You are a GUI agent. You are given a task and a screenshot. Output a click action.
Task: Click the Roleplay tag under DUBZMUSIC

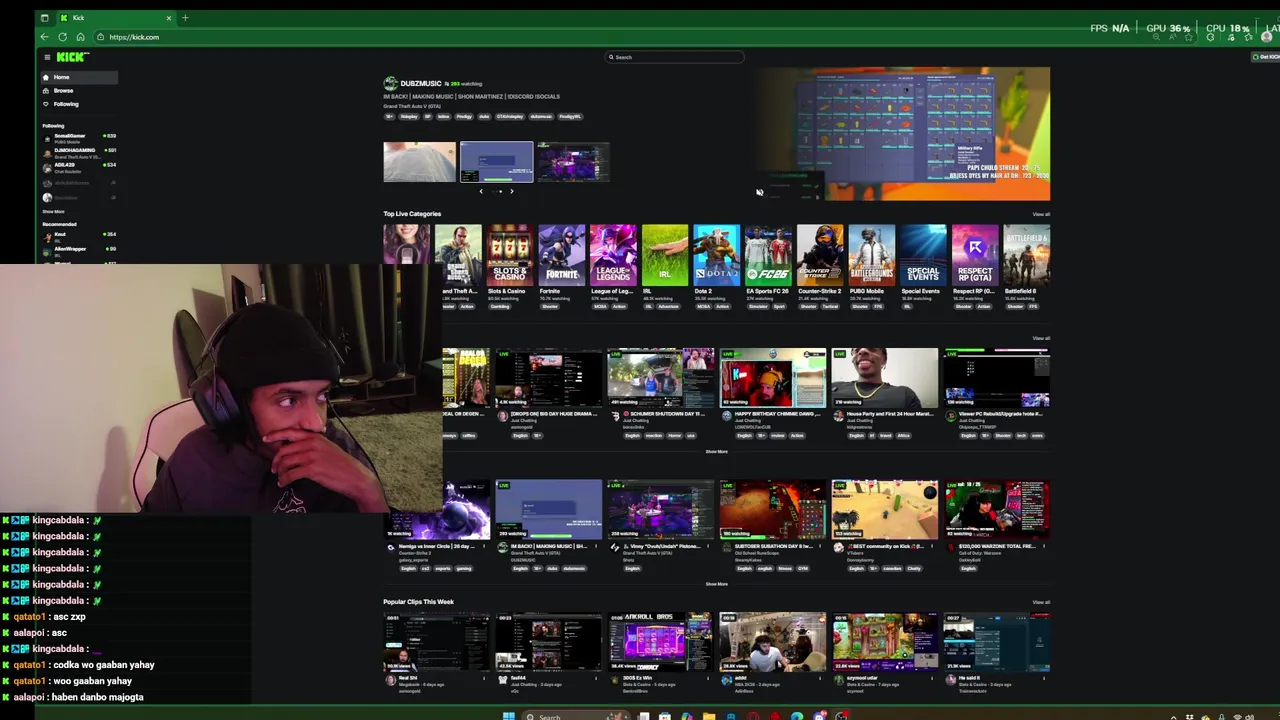409,116
